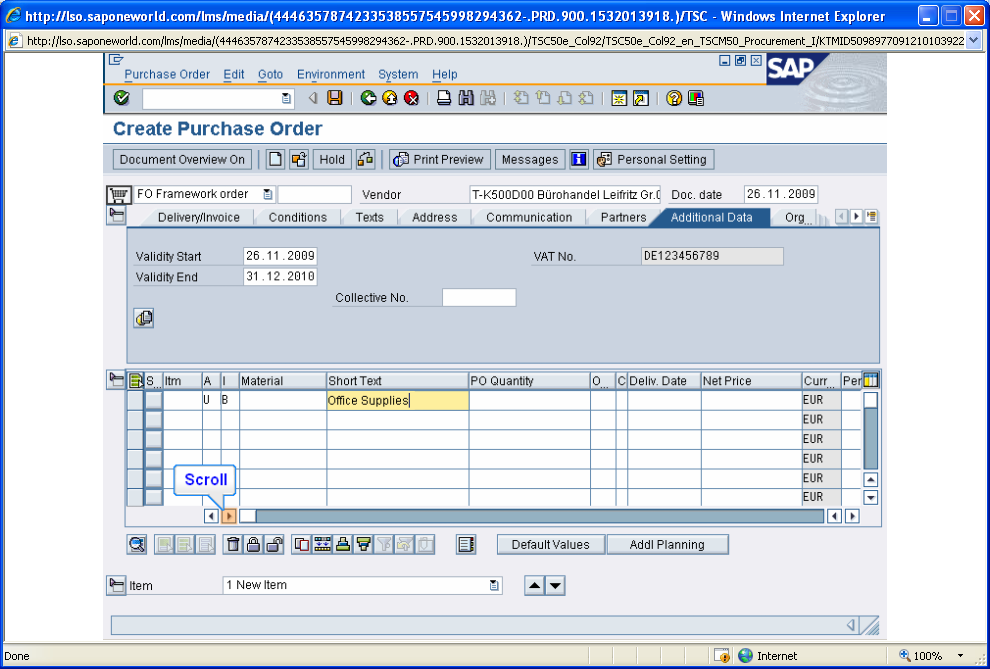Screen dimensions: 990x669
Task: Click the Generate shortcut icon
Action: point(641,98)
